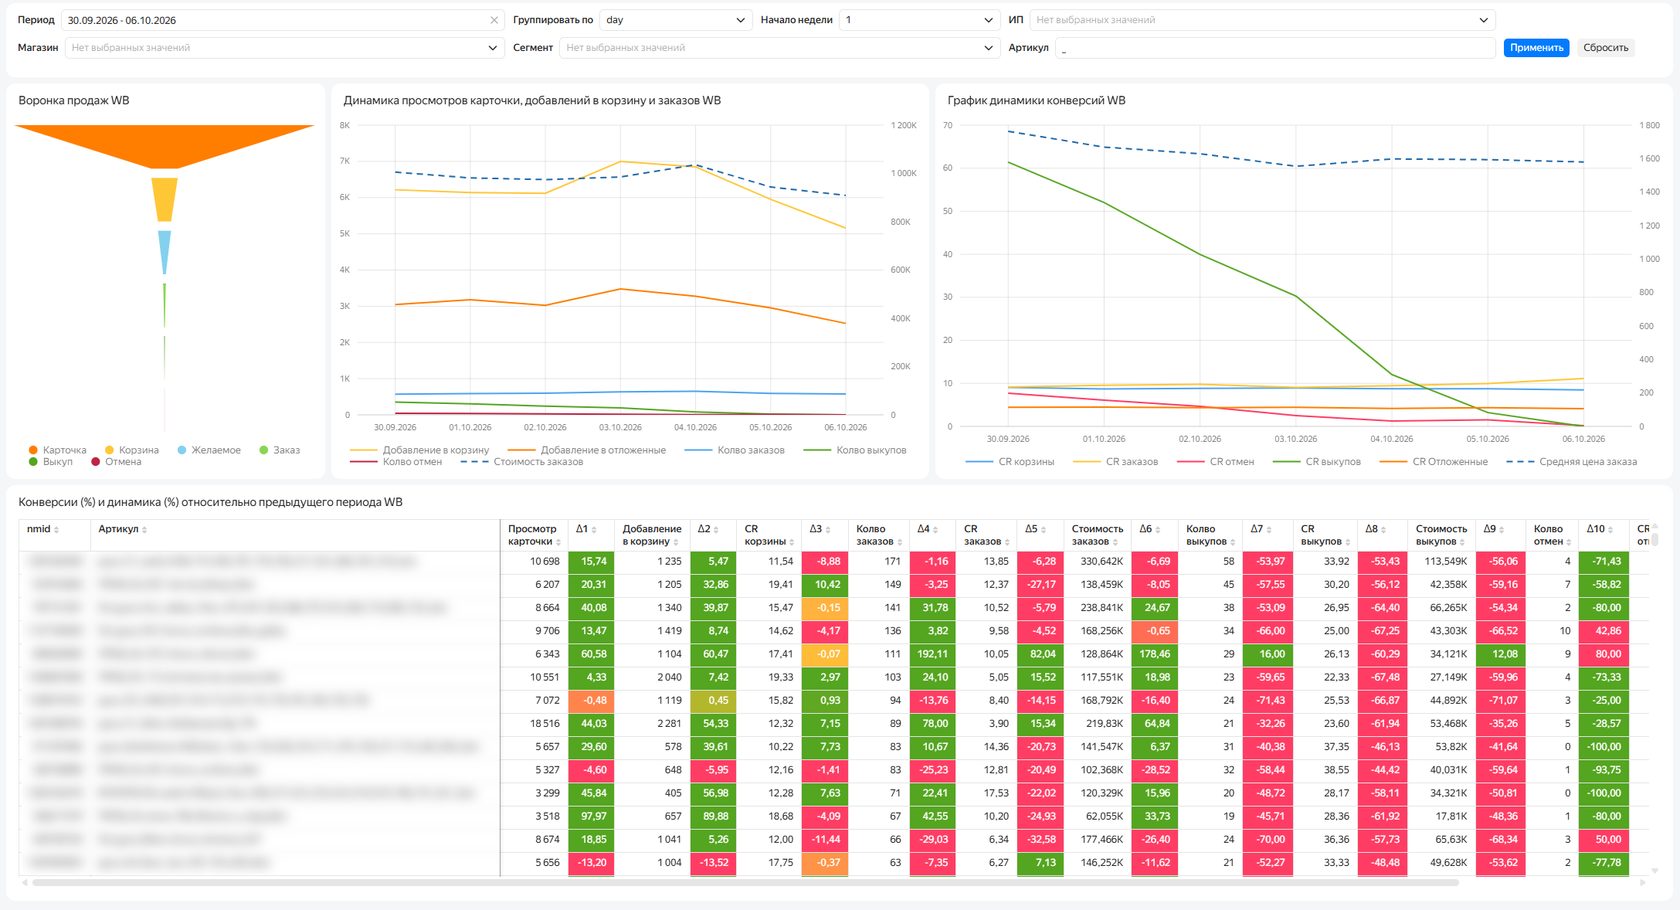1680x910 pixels.
Task: Sort the Колво заказов column via its icon
Action: click(900, 542)
